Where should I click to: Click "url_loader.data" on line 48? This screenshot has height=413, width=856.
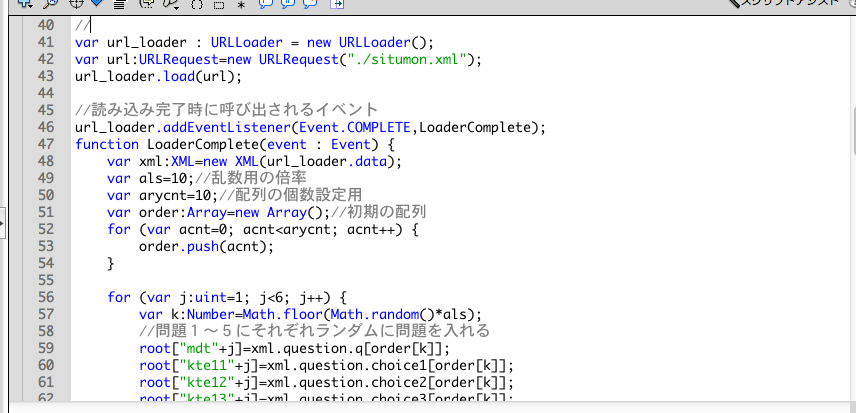(x=326, y=161)
